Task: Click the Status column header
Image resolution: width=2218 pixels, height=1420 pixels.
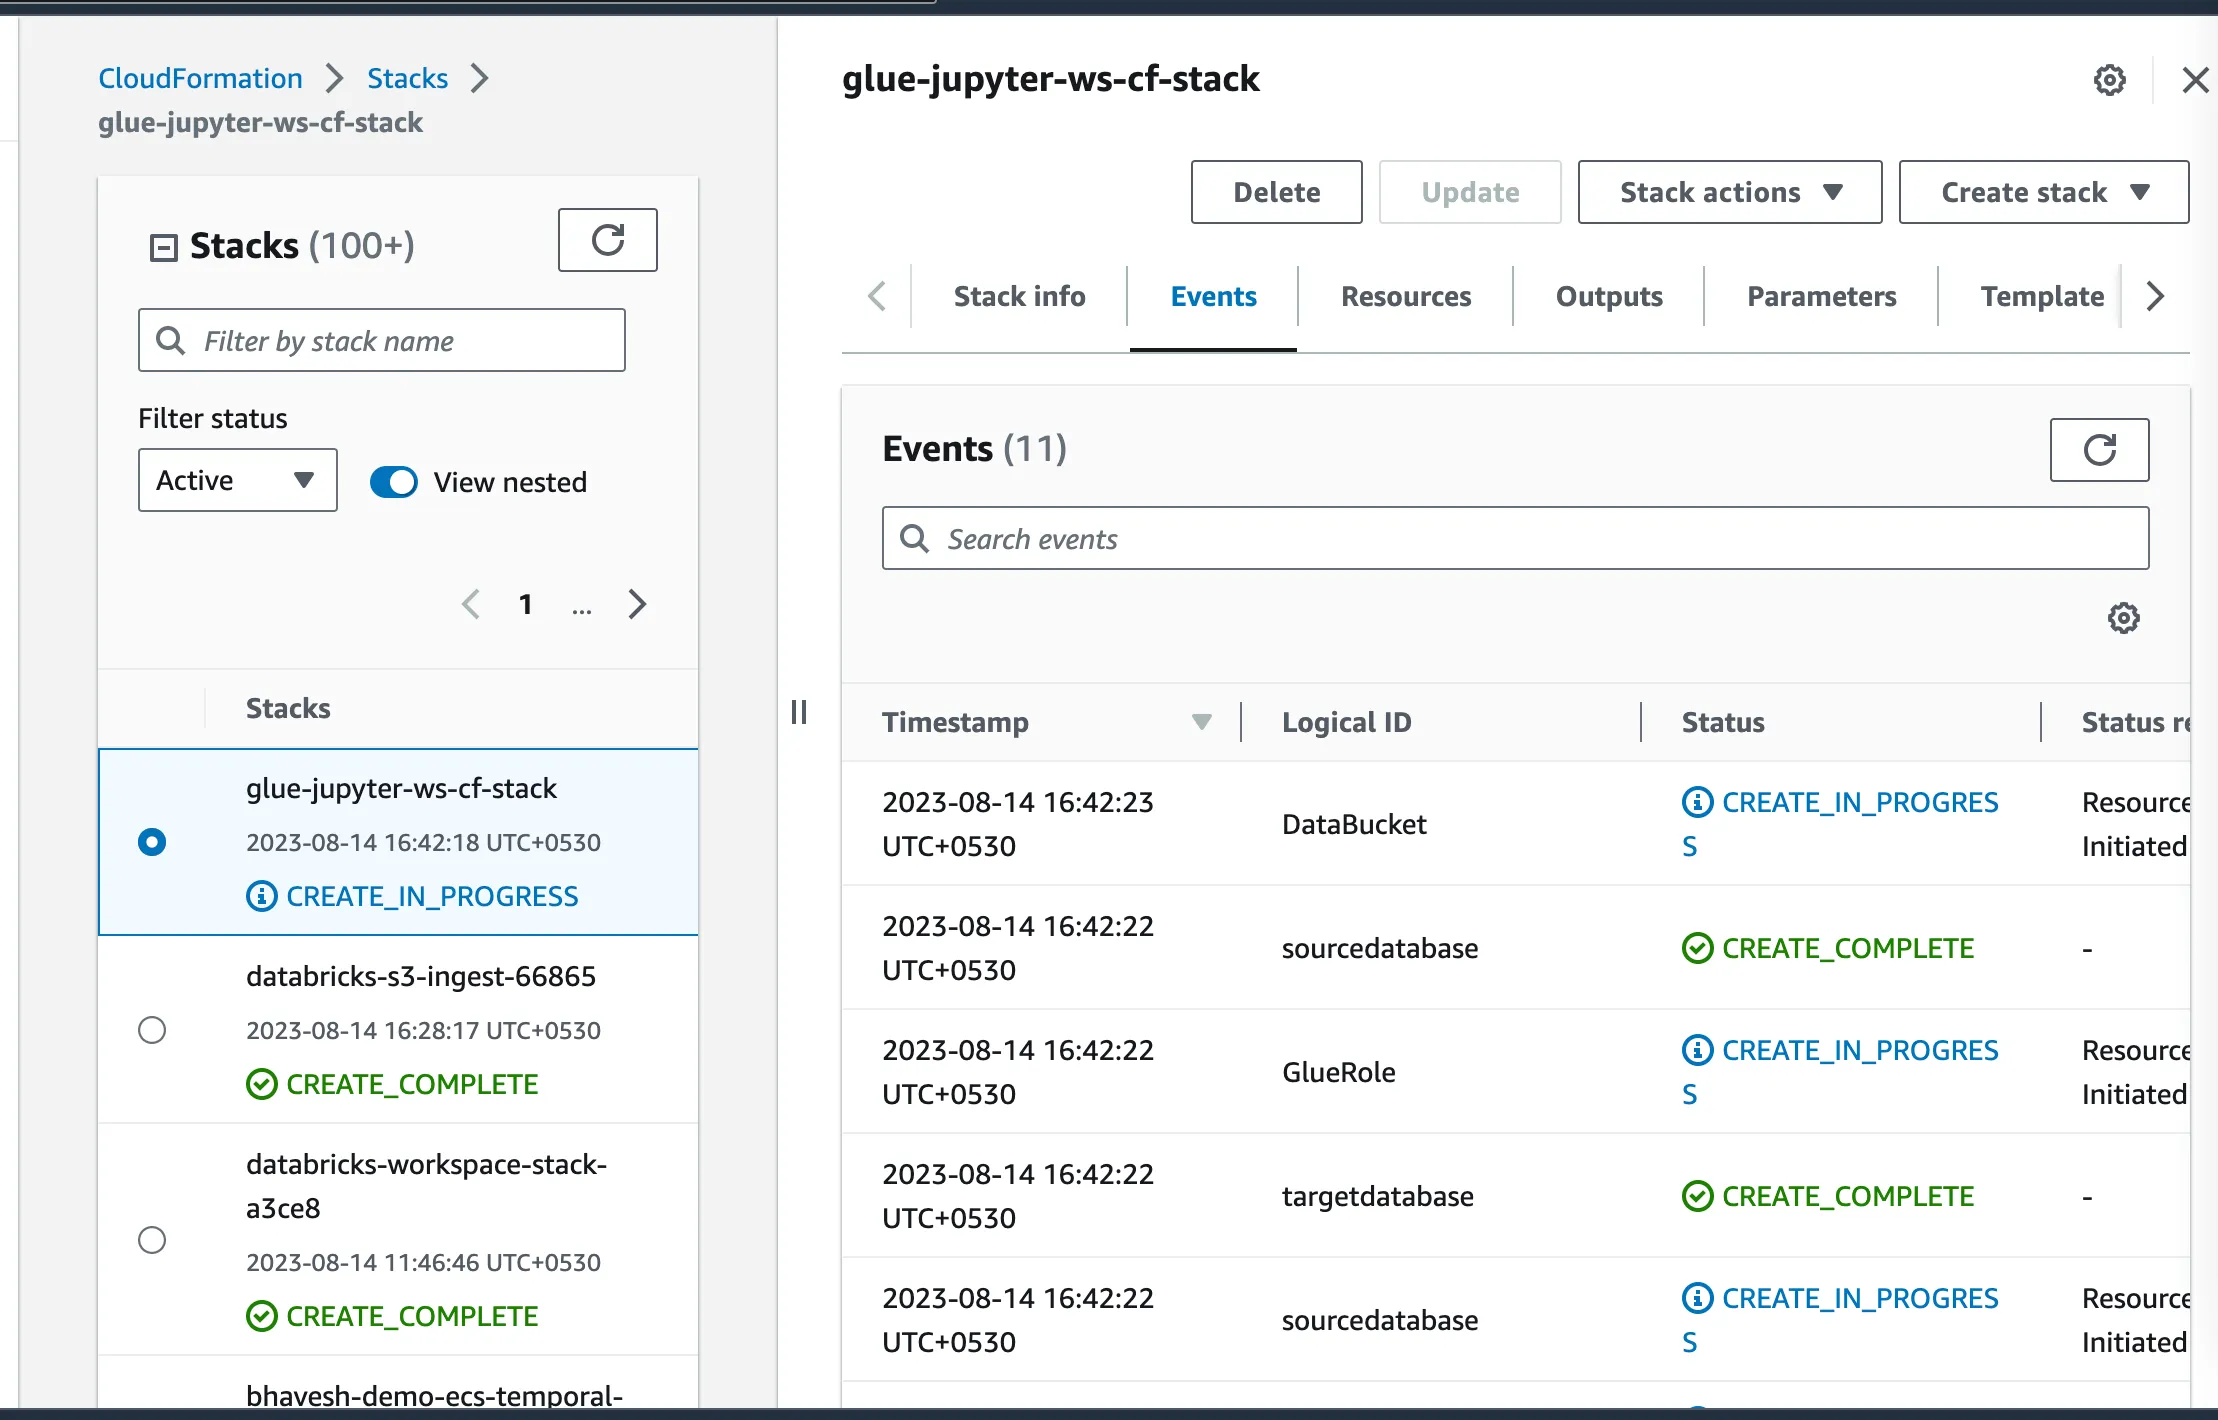Action: [1723, 722]
